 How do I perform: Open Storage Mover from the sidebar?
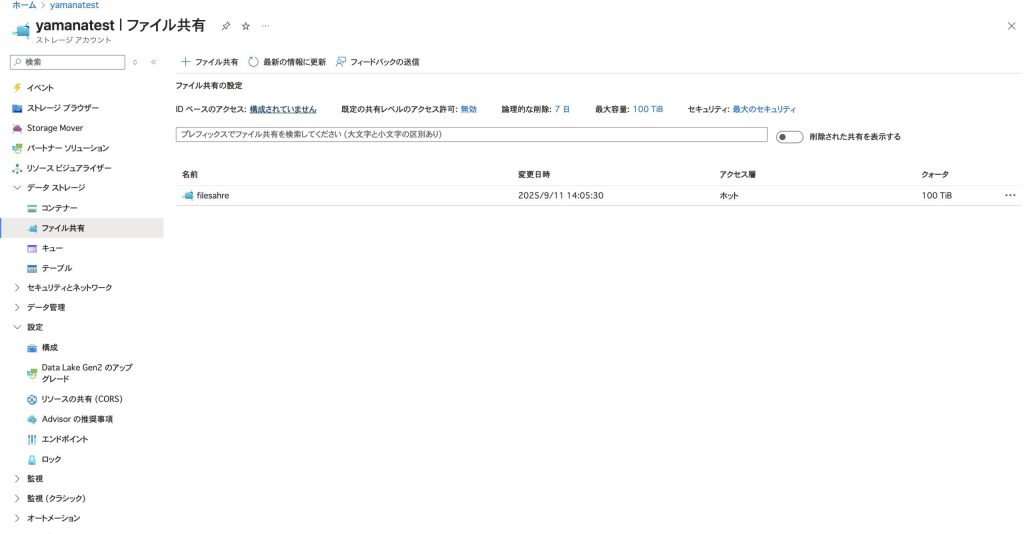(x=54, y=128)
